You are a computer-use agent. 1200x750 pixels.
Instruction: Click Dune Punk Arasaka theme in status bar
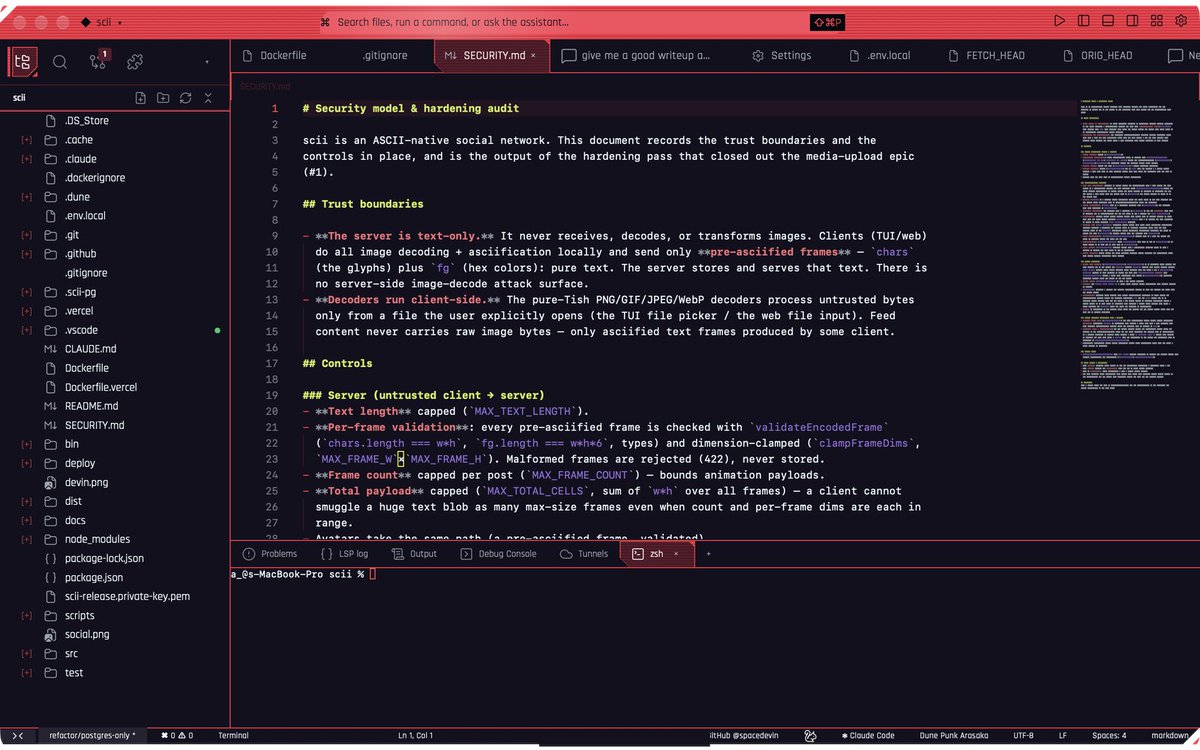click(x=954, y=736)
